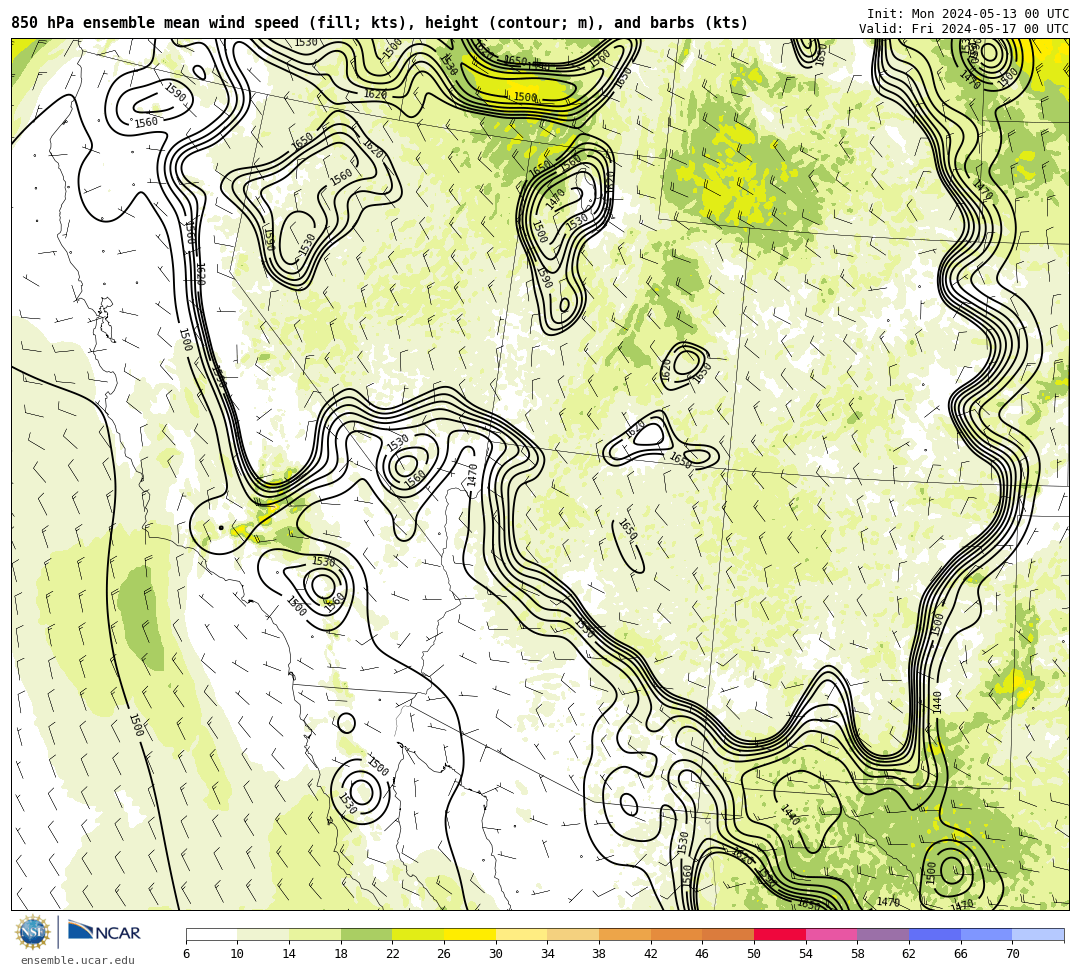Click the colorbar tick label '54'
The width and height of the screenshot is (1080, 973).
tap(806, 954)
